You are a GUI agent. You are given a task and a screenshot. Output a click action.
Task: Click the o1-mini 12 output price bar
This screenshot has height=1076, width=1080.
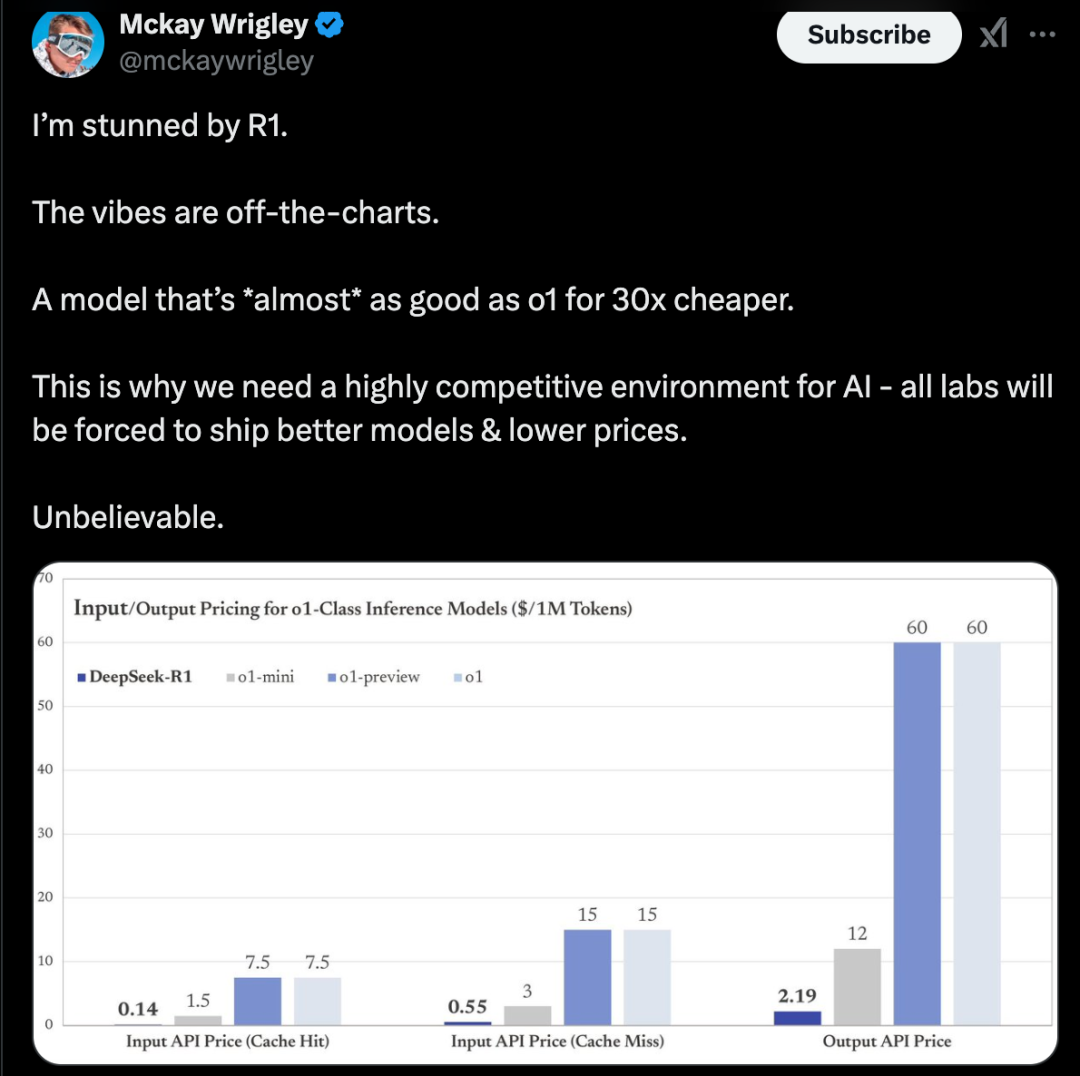[857, 986]
